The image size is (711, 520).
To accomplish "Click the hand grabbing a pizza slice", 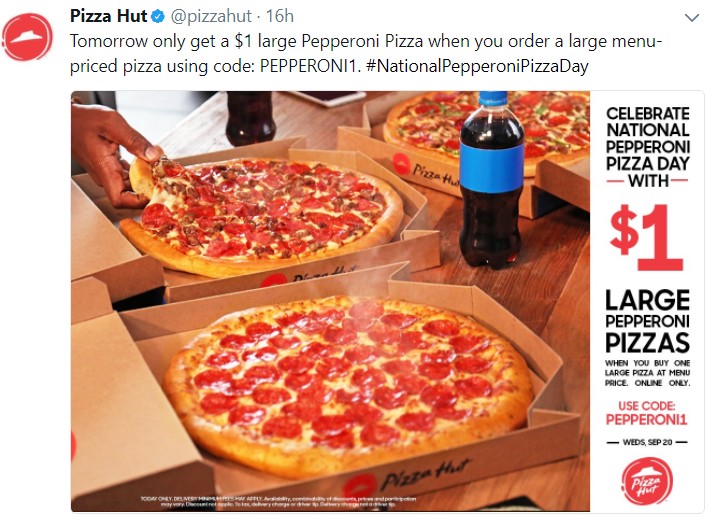I will [111, 152].
